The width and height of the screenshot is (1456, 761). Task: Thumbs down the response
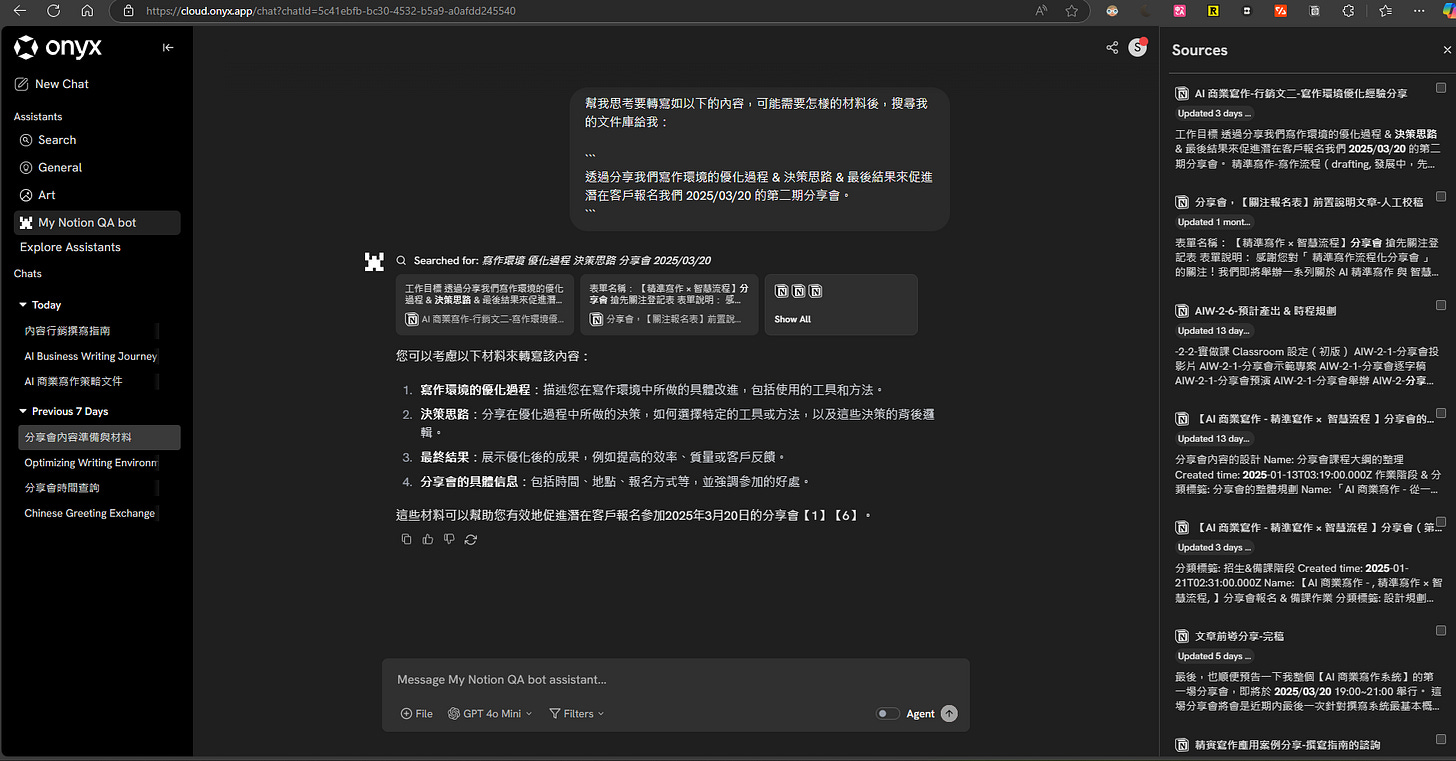point(449,539)
